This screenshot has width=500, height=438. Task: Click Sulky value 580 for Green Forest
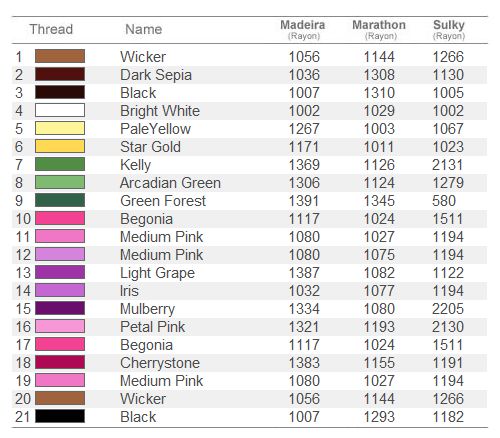click(x=444, y=201)
